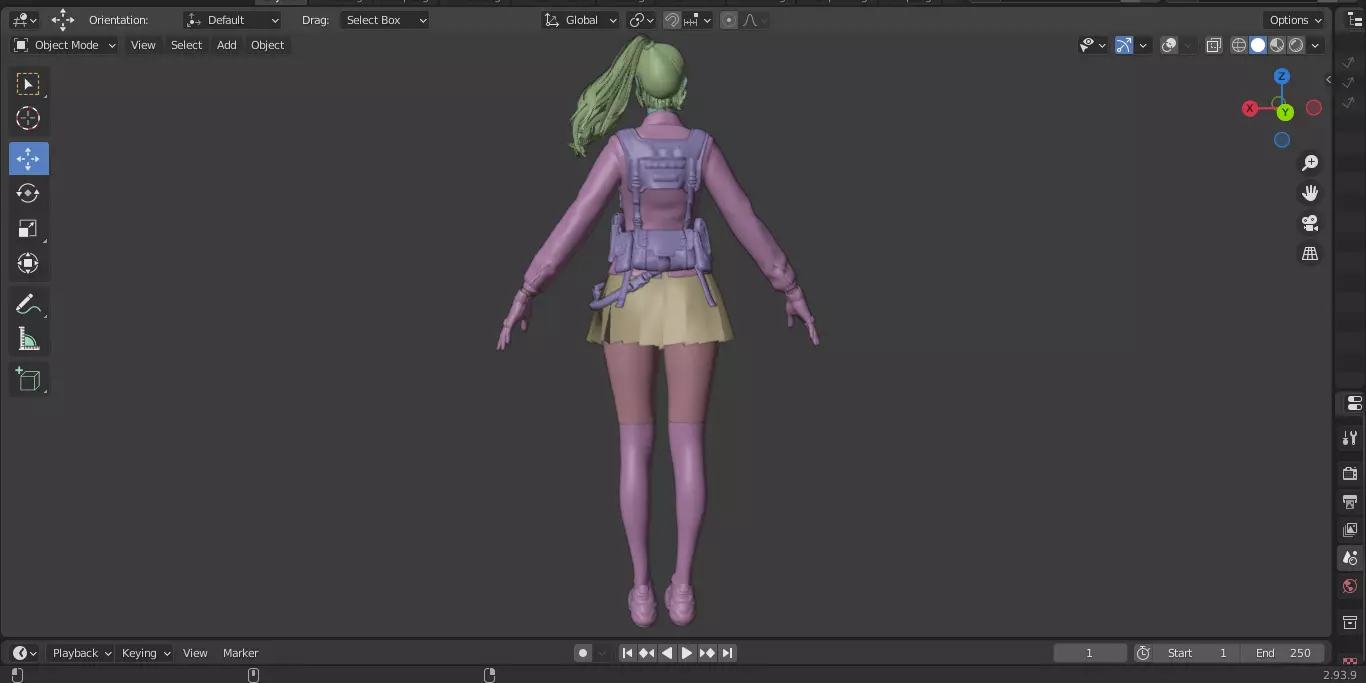Open the snapping options dropdown
1366x683 pixels.
pyautogui.click(x=698, y=20)
